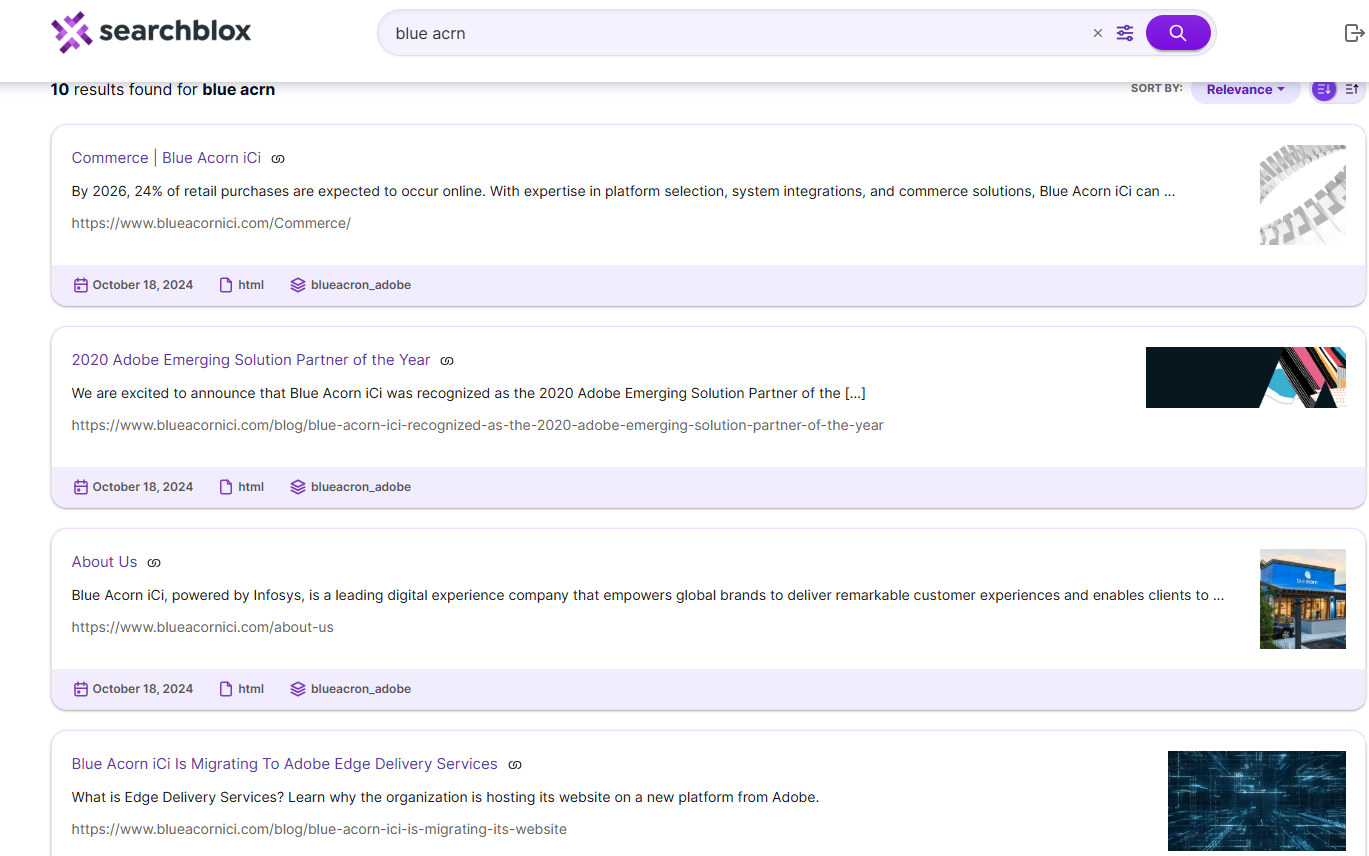Screen dimensions: 1369x856
Task: Click collection layers icon in Commerce result footer
Action: click(298, 285)
